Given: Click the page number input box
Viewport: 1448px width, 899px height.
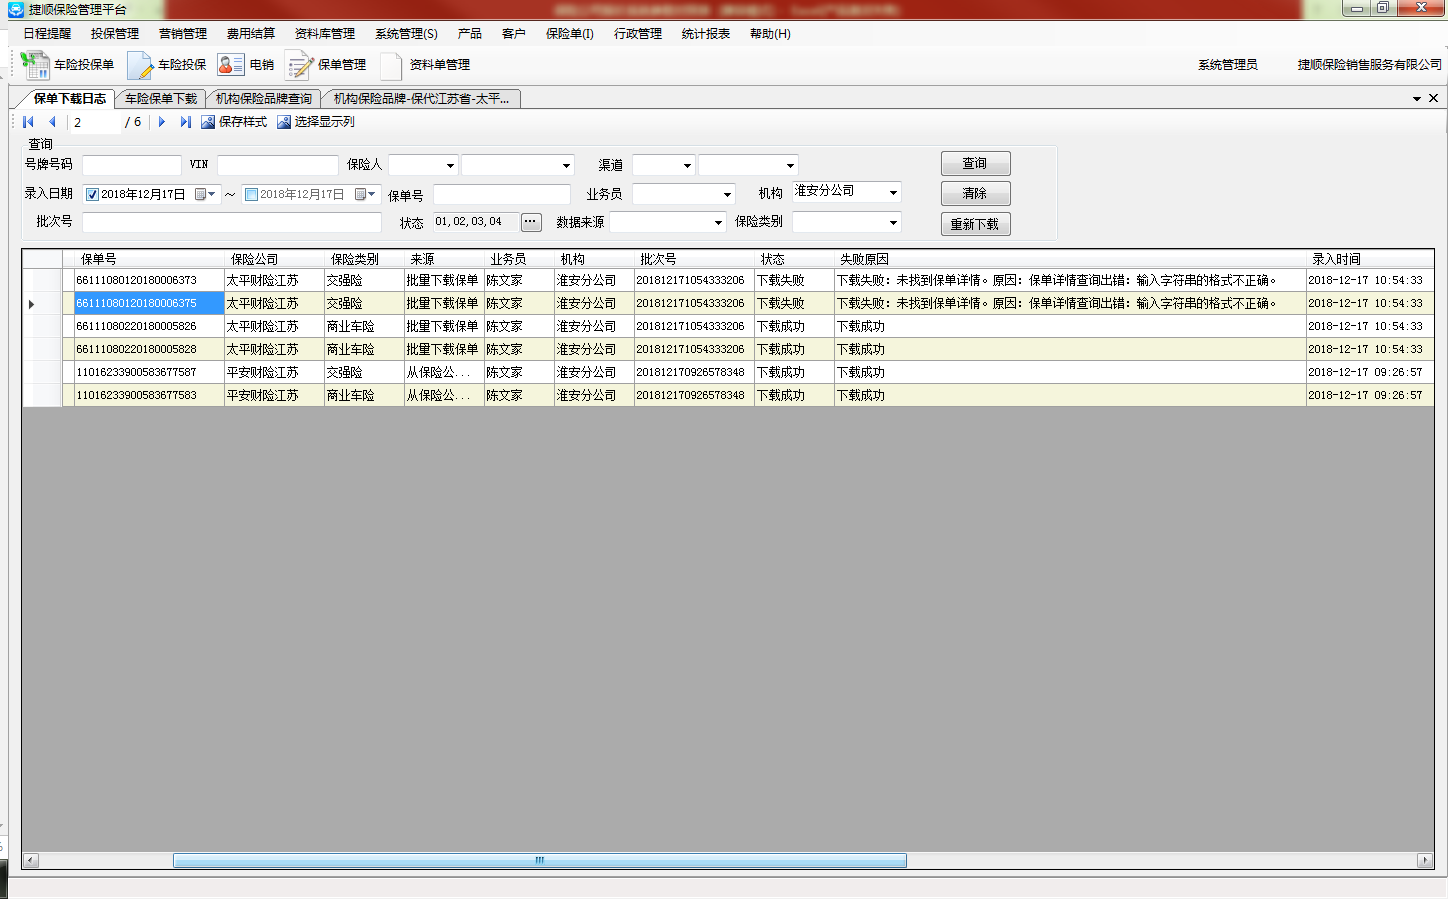Looking at the screenshot, I should [x=96, y=122].
